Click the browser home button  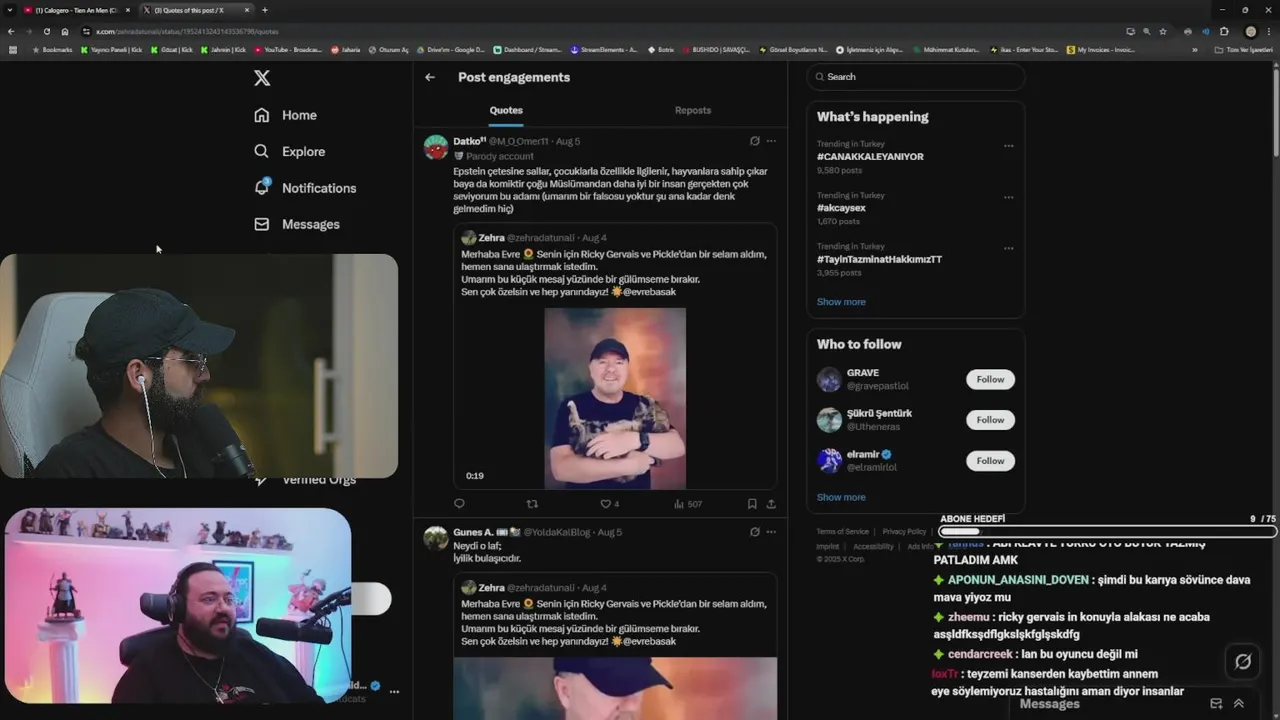tap(65, 31)
